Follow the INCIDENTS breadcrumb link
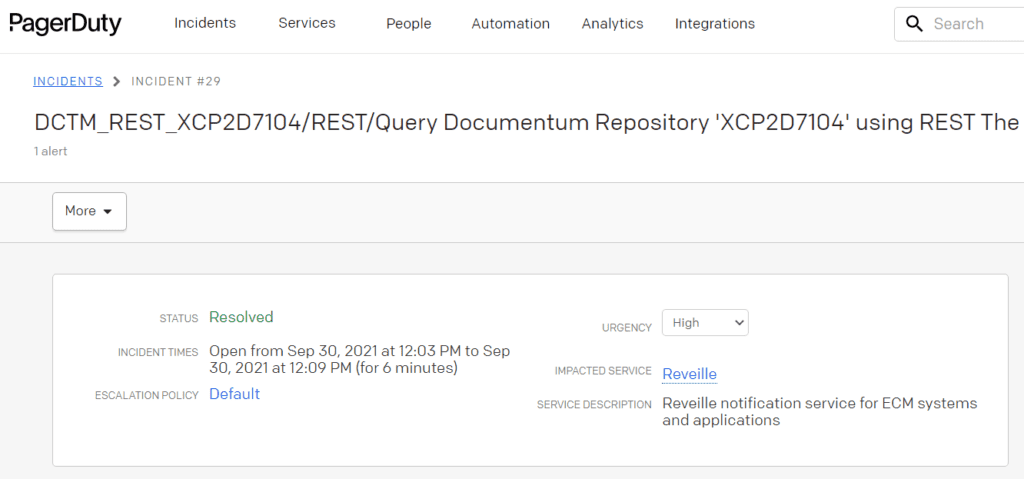Screen dimensions: 1024x479 point(68,81)
